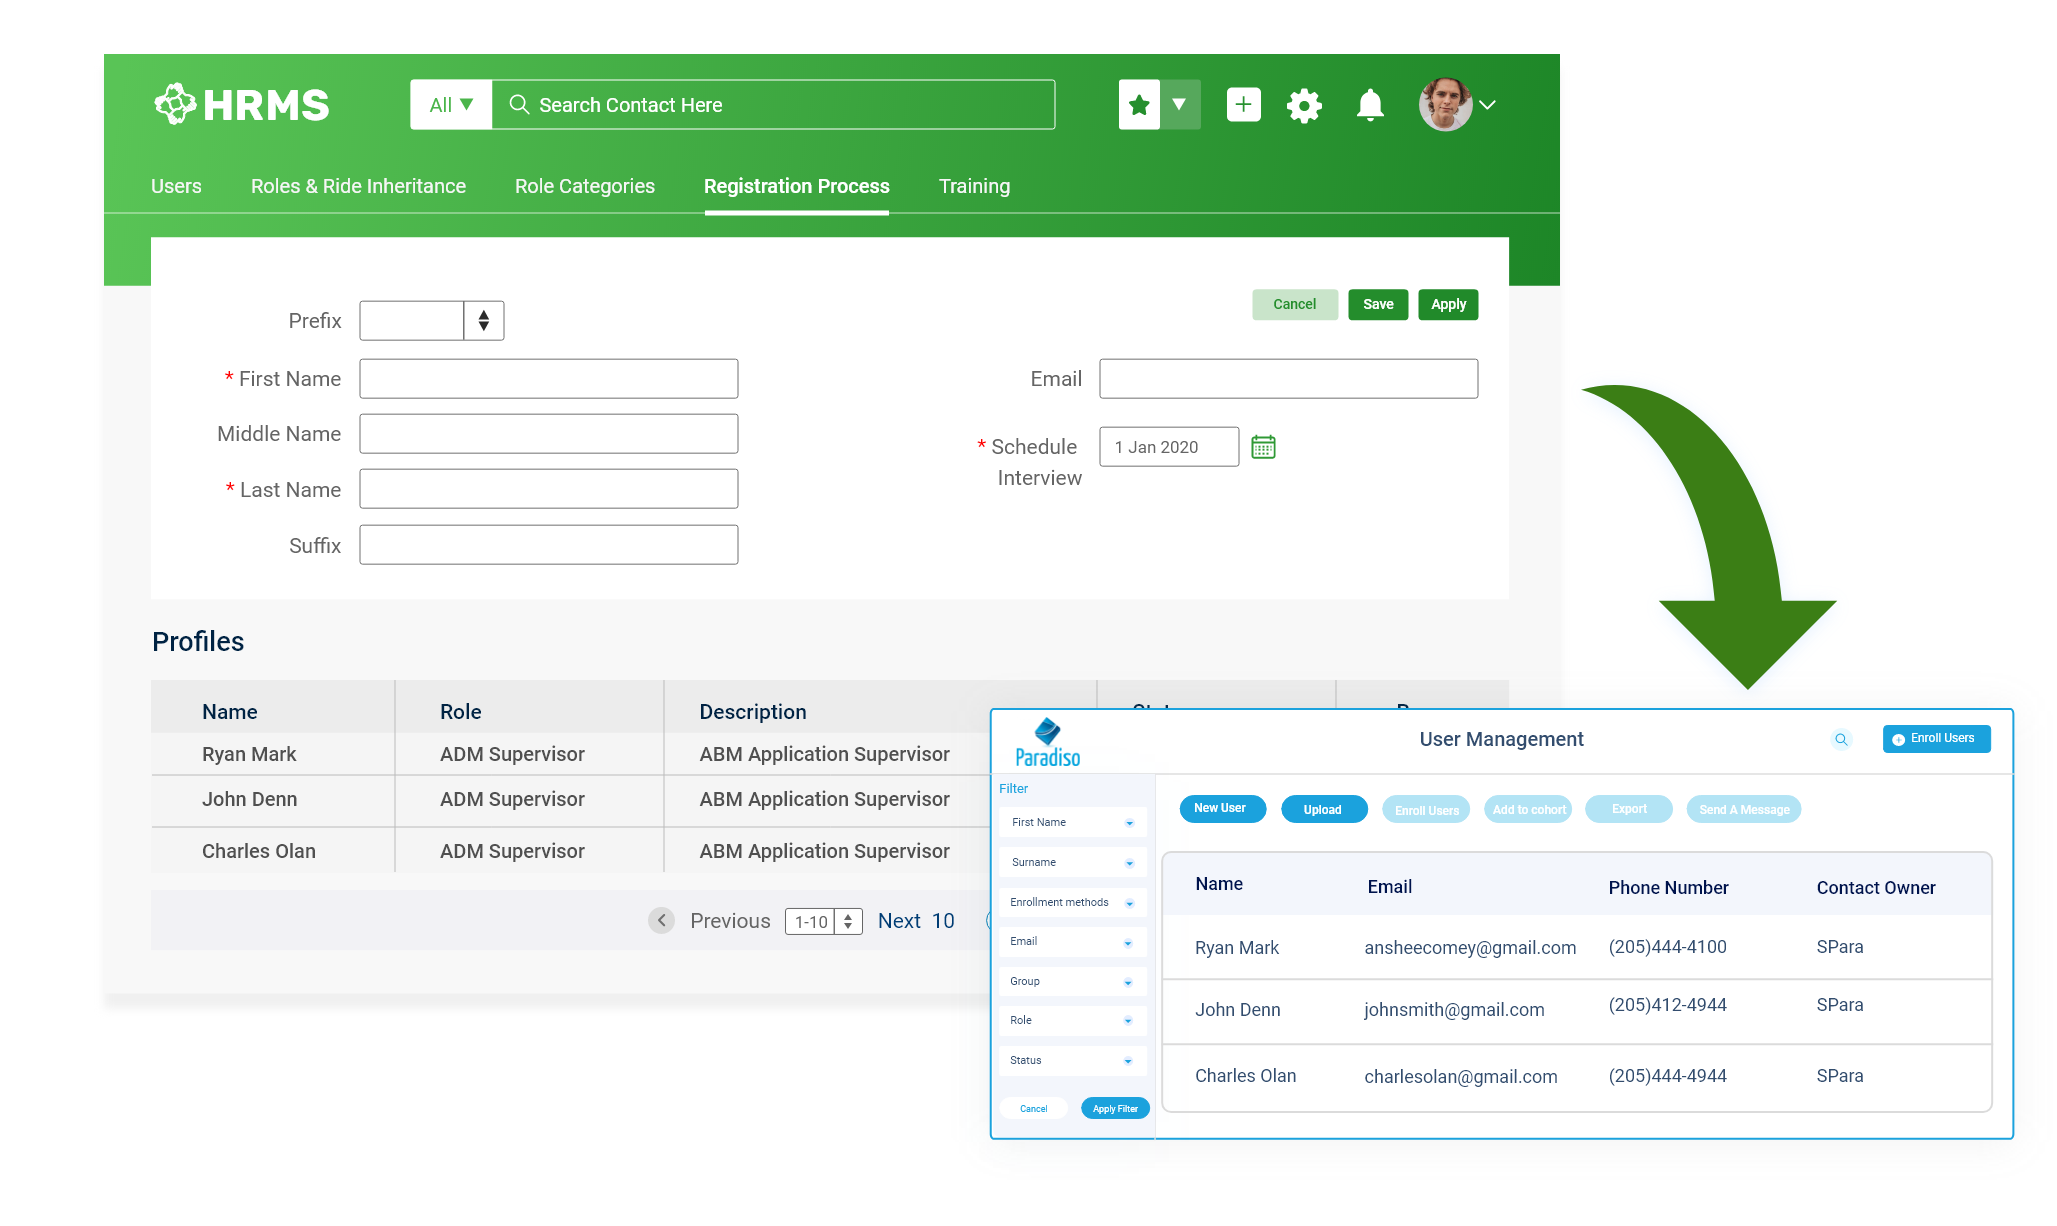Viewport: 2057px width, 1226px height.
Task: Click ansheecomey@gmail.com email cell
Action: pos(1470,947)
